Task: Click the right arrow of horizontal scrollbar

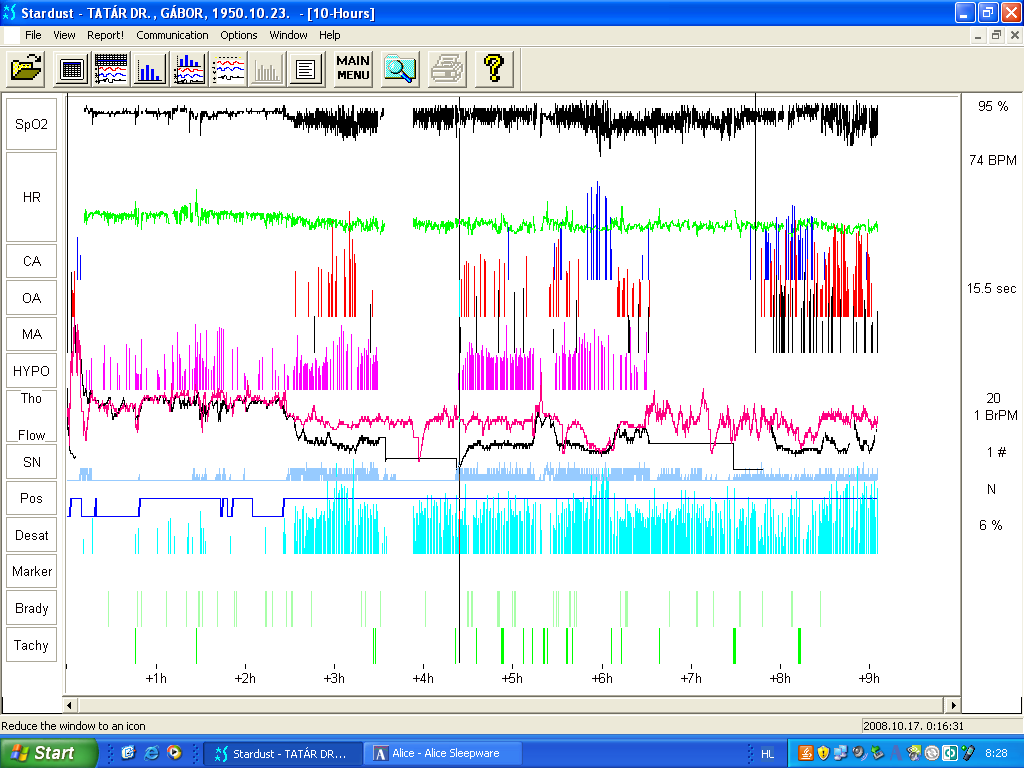Action: coord(953,705)
